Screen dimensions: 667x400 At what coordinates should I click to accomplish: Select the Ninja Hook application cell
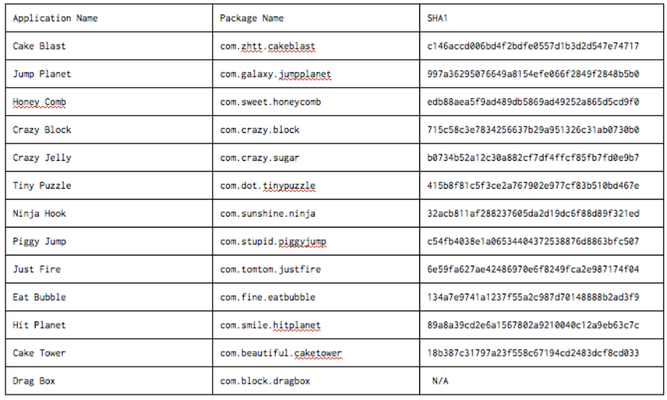[109, 214]
